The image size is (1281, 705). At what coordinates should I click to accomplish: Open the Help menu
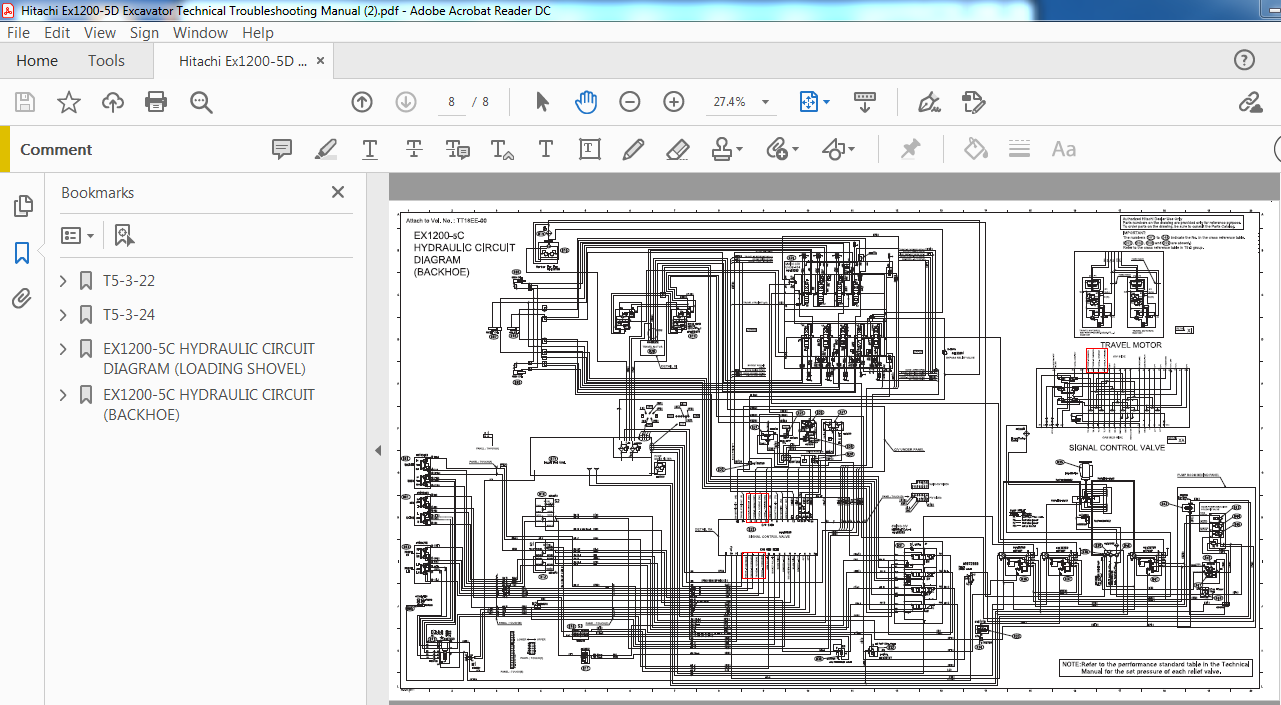coord(258,32)
